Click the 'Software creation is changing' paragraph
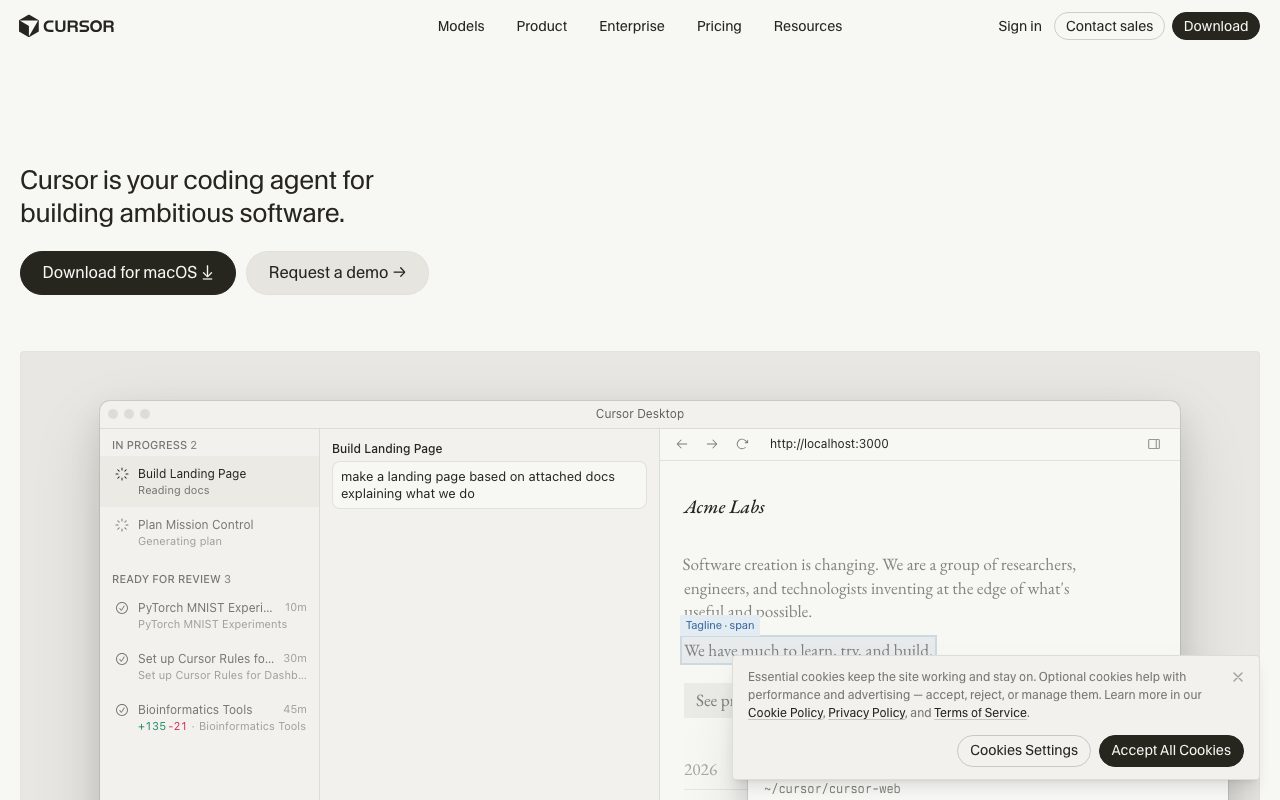 click(x=879, y=588)
